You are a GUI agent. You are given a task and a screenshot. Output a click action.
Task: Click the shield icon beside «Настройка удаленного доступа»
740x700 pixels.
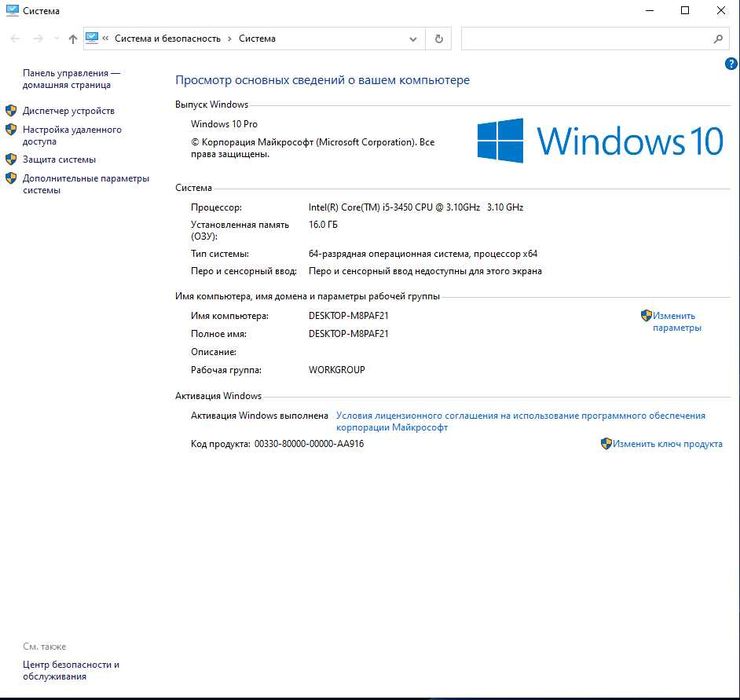pos(11,129)
